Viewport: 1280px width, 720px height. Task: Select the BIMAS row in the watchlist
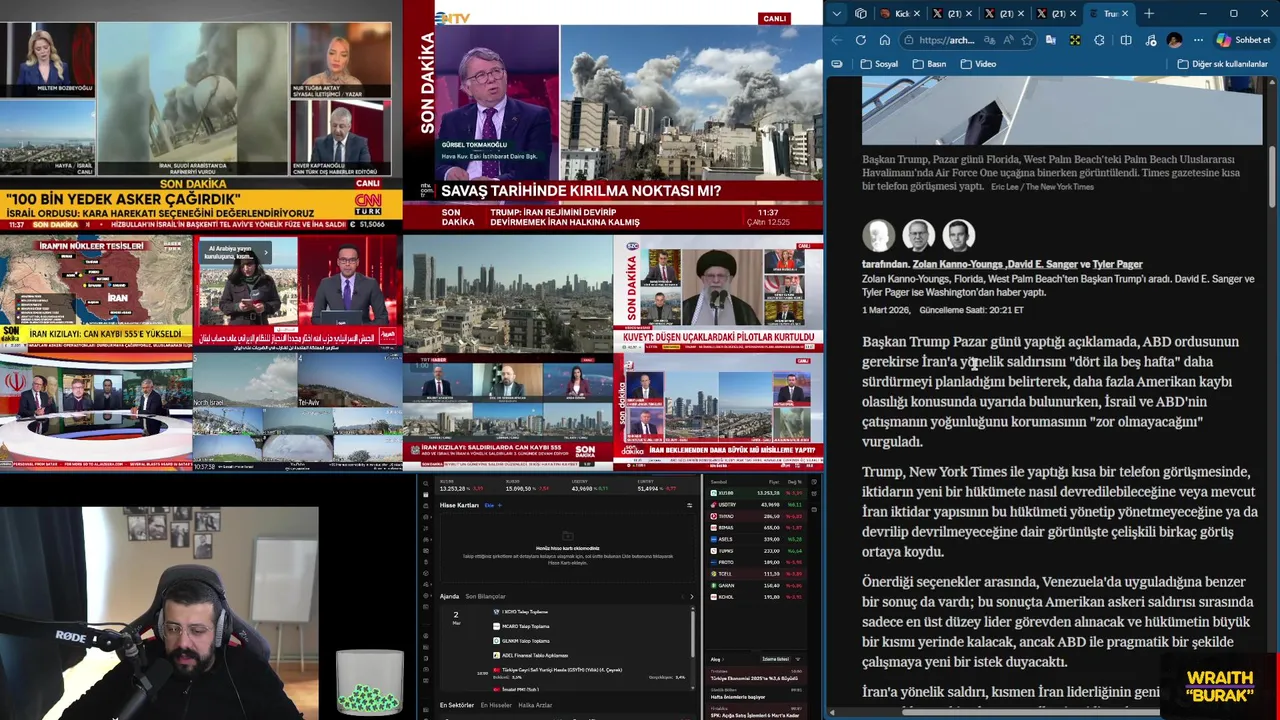coord(756,528)
